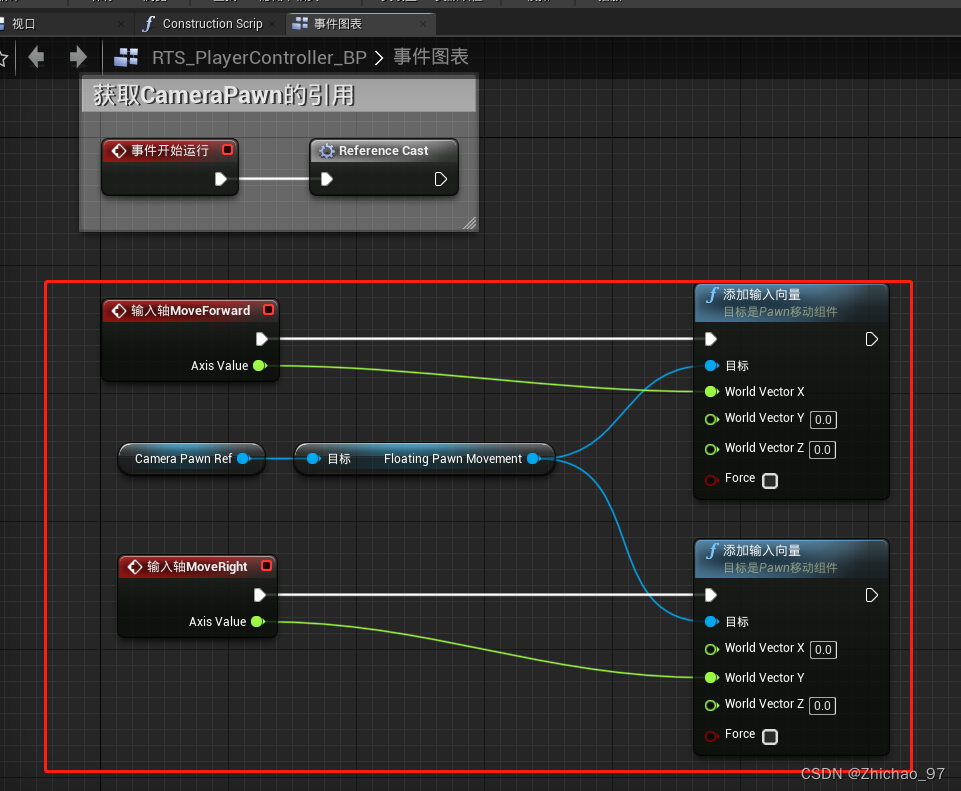This screenshot has height=791, width=961.
Task: Toggle red state indicator on 输入轴MoveForward node
Action: [x=267, y=311]
